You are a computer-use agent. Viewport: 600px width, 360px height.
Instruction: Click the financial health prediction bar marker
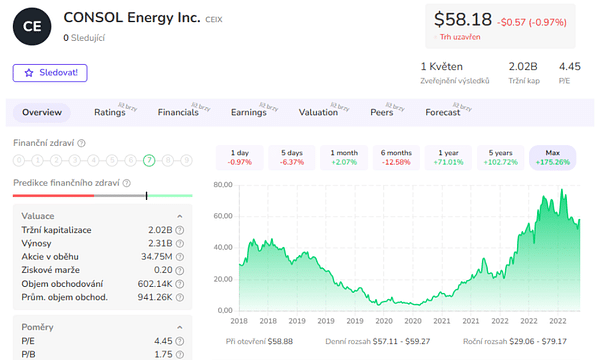coord(147,196)
